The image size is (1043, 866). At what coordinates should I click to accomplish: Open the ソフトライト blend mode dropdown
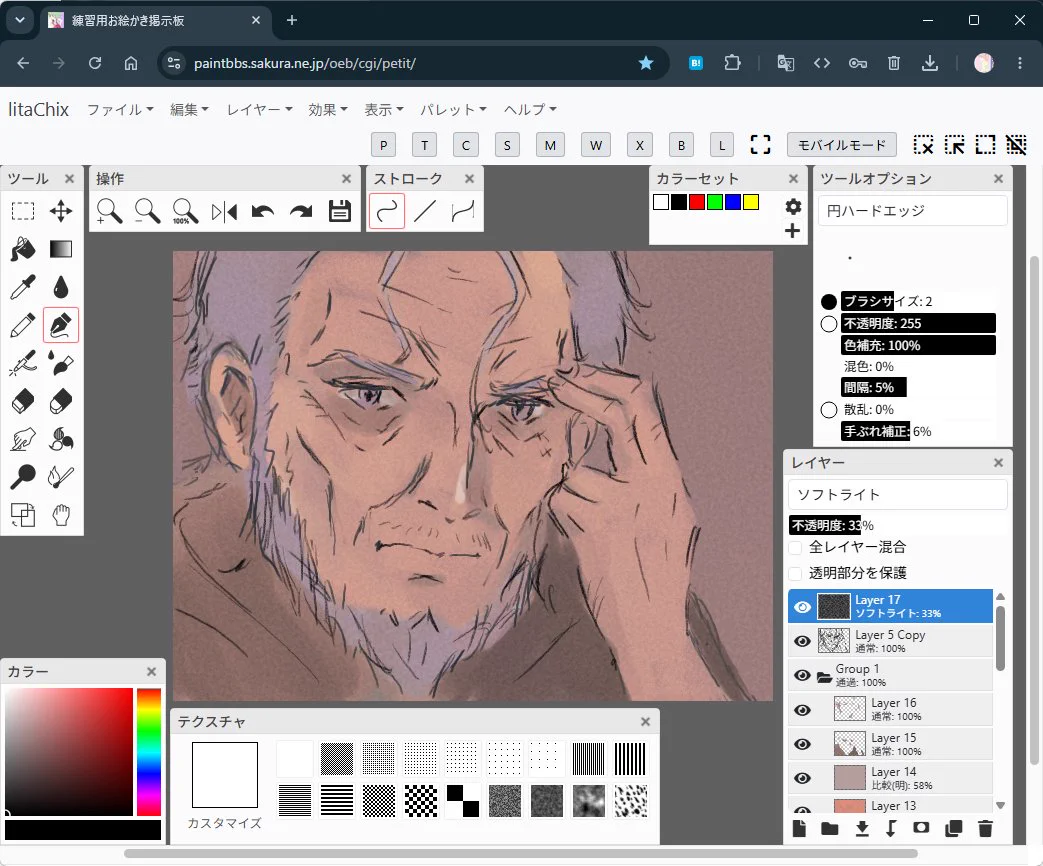point(897,494)
